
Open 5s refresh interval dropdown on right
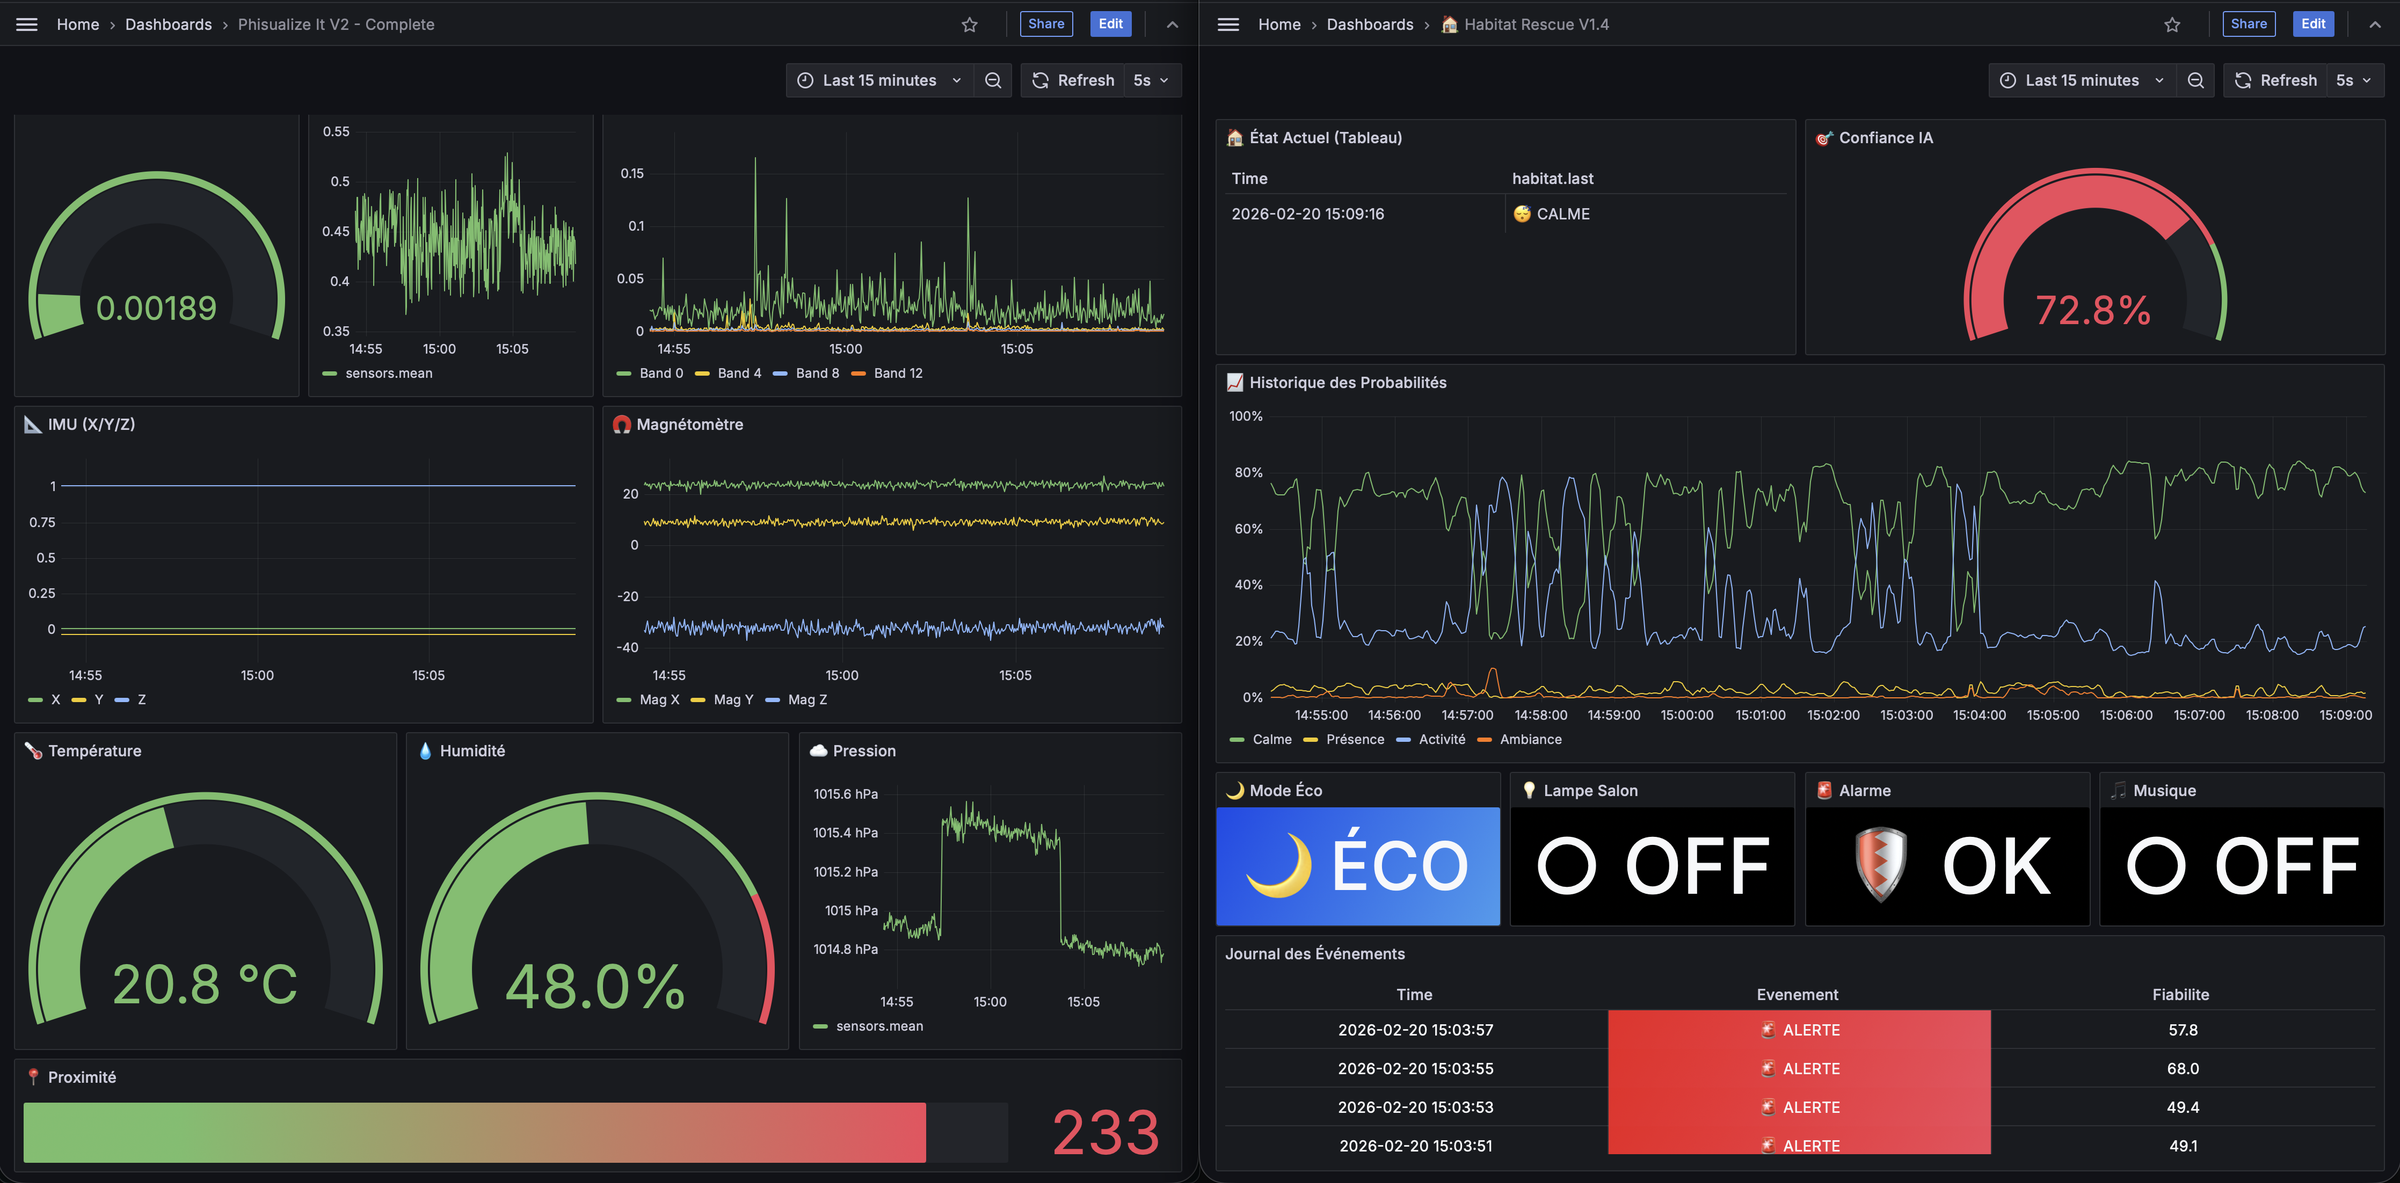(x=2353, y=80)
